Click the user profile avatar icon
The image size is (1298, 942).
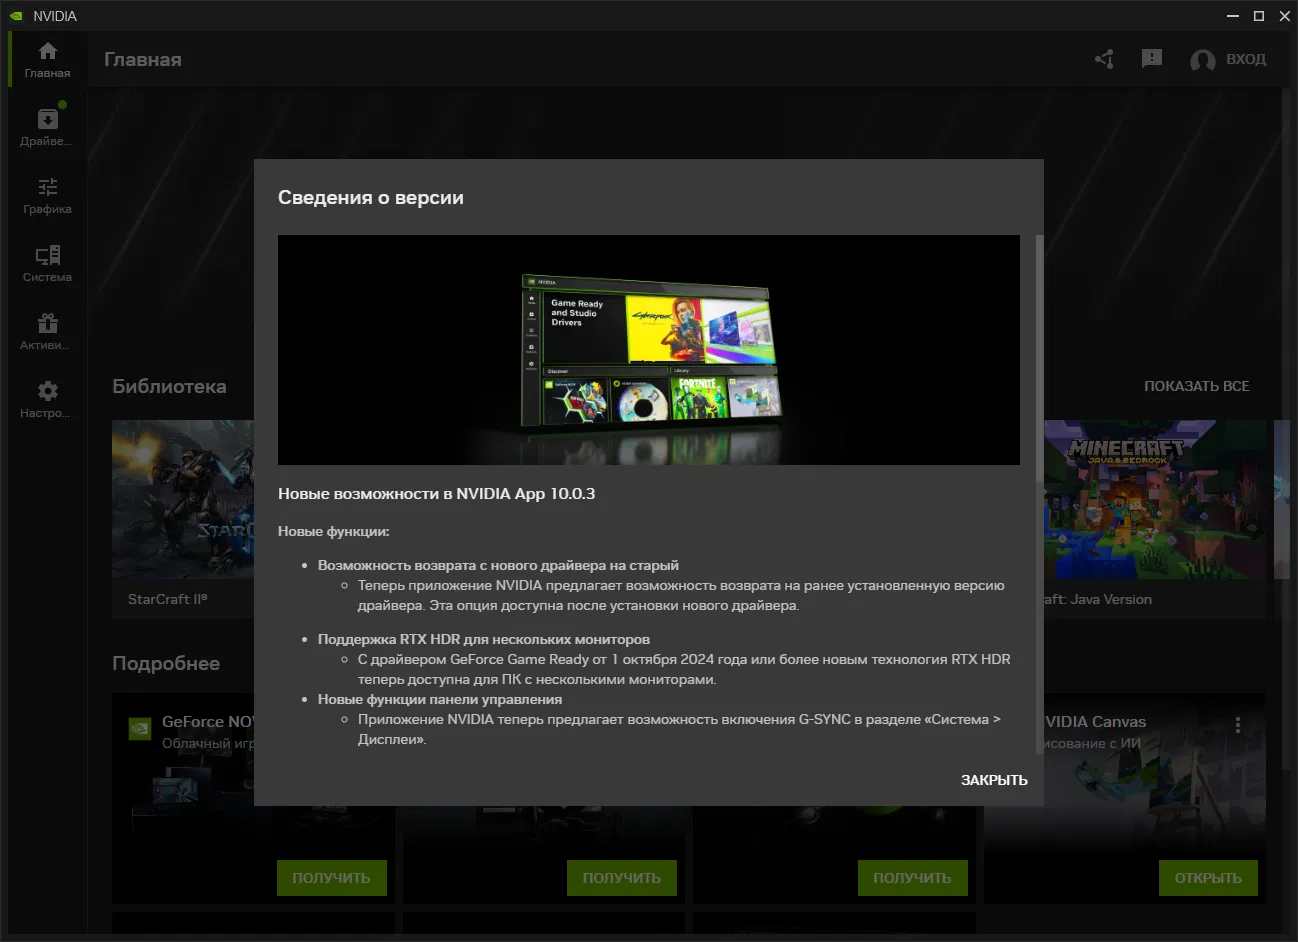1202,60
